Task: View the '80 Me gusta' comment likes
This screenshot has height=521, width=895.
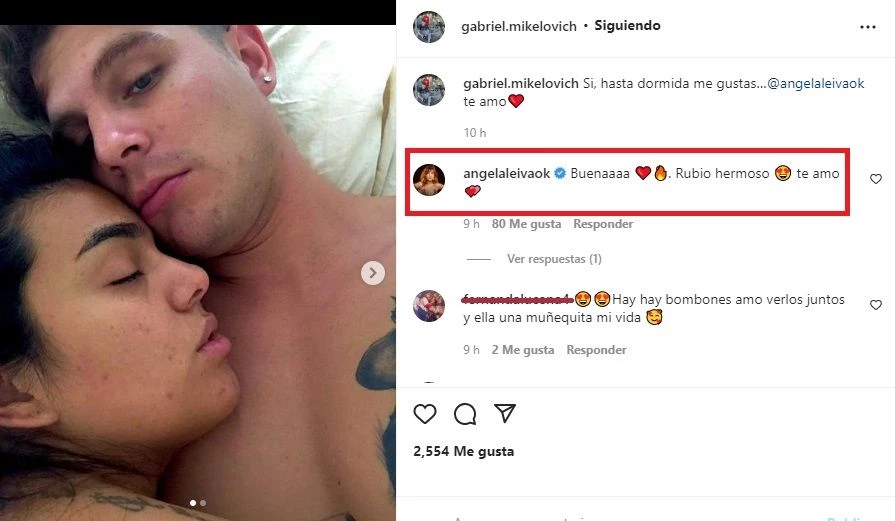Action: pyautogui.click(x=526, y=224)
